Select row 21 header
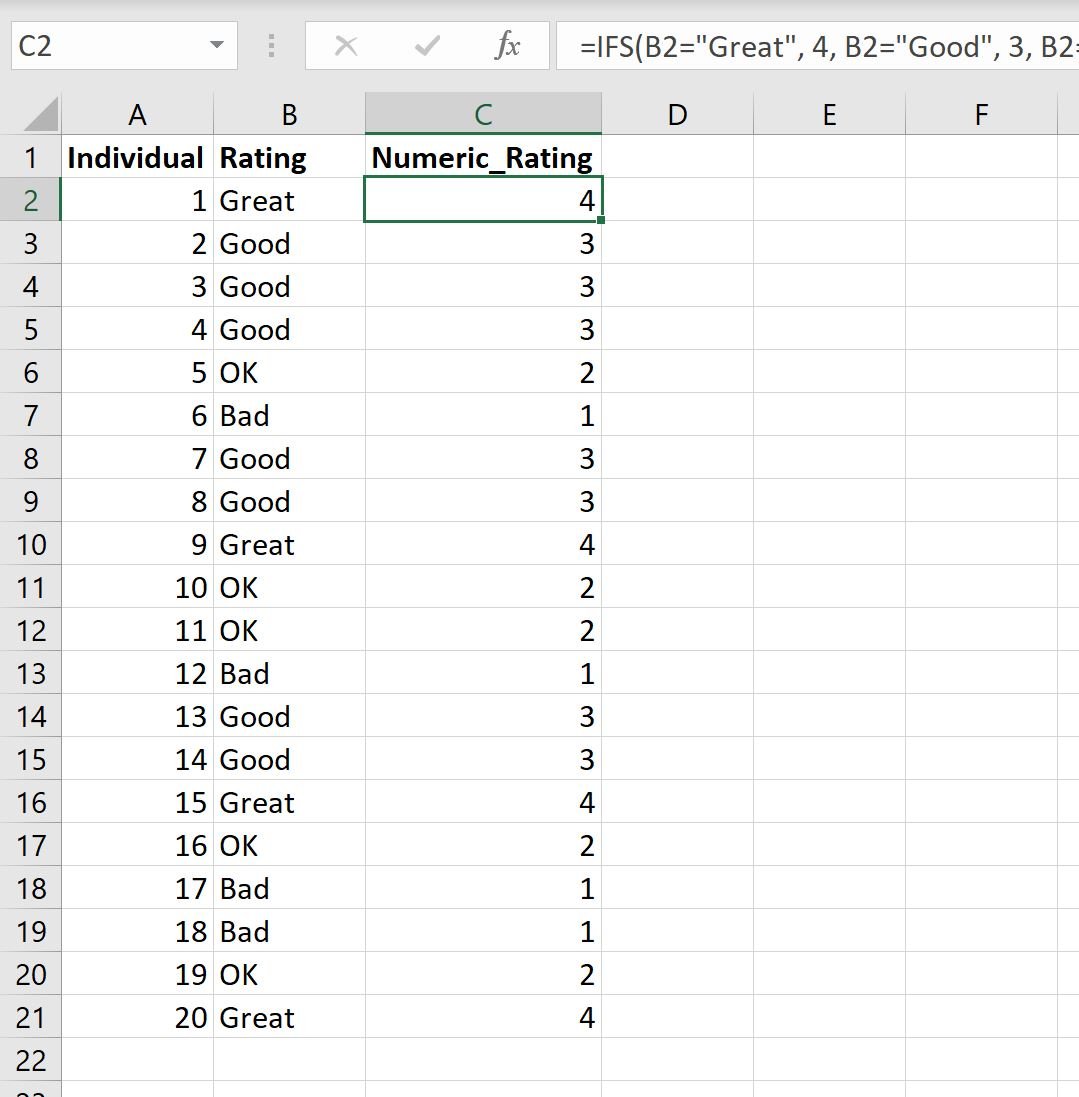Screen dimensions: 1079x1097 30,1017
